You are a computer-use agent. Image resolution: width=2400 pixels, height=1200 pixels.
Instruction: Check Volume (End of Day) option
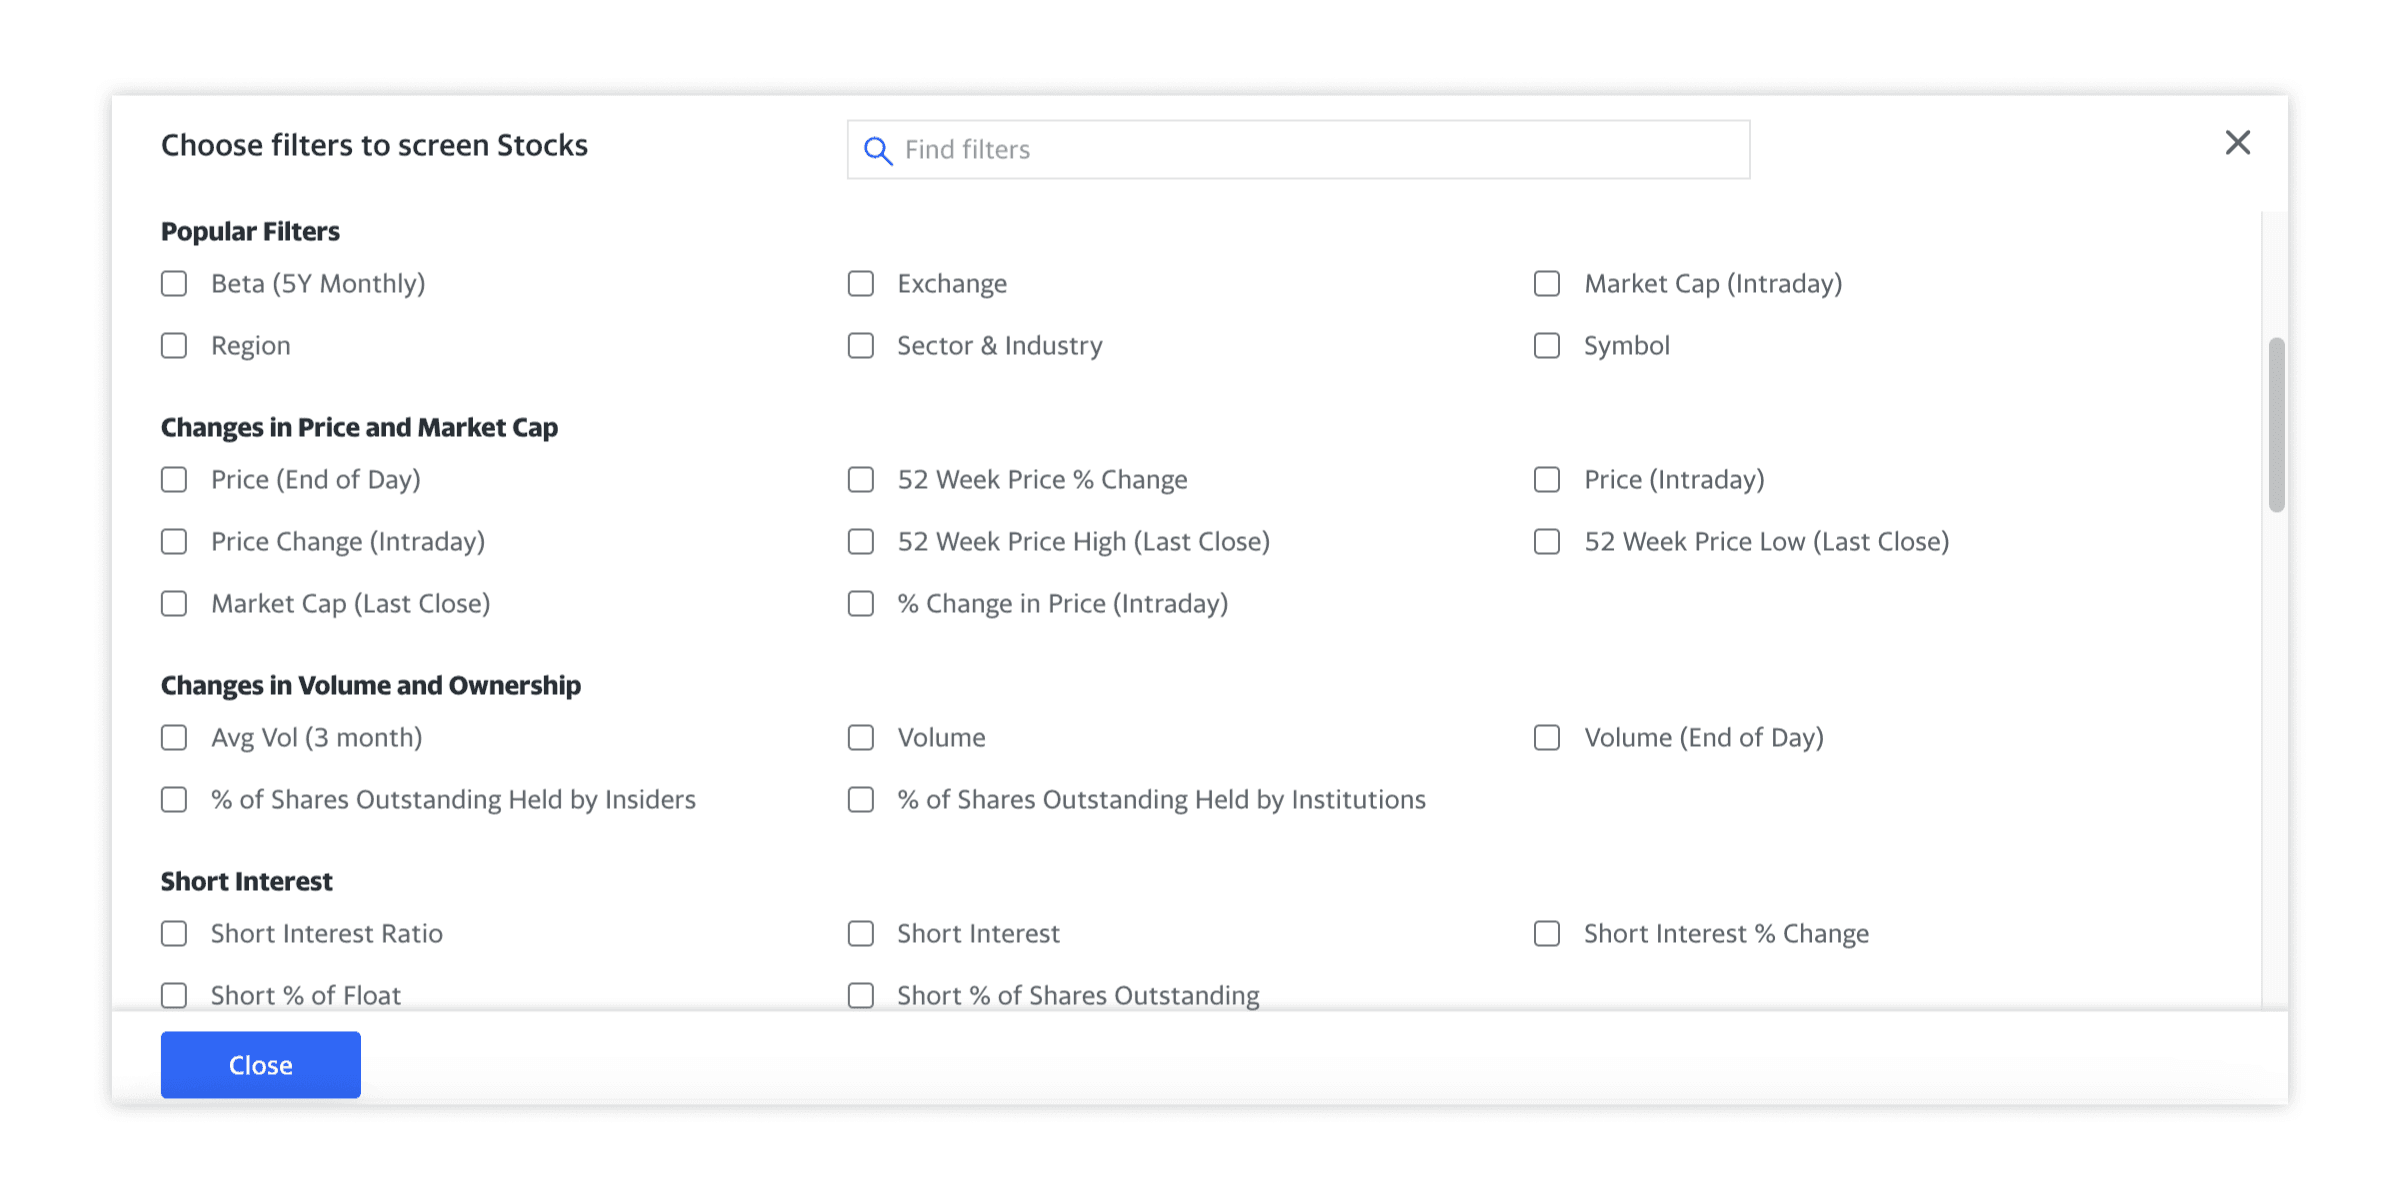point(1546,738)
